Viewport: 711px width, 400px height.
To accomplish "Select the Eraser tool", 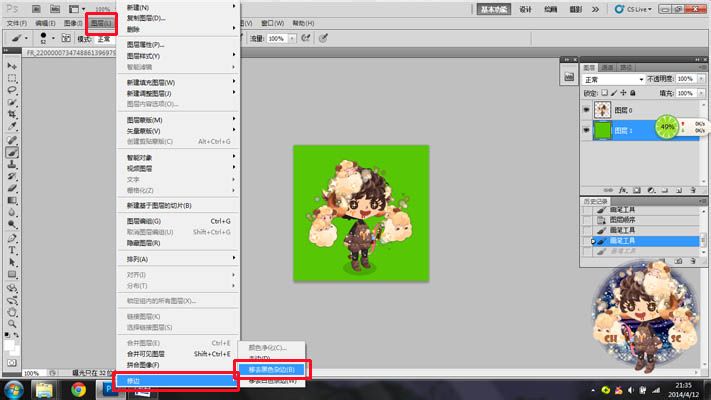I will click(x=12, y=188).
